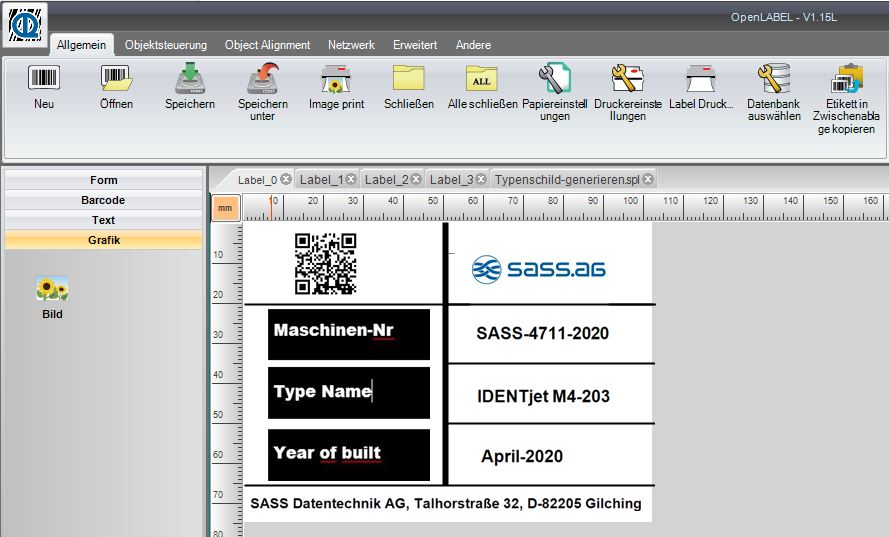Click the Datenbank auswählen icon

click(774, 78)
